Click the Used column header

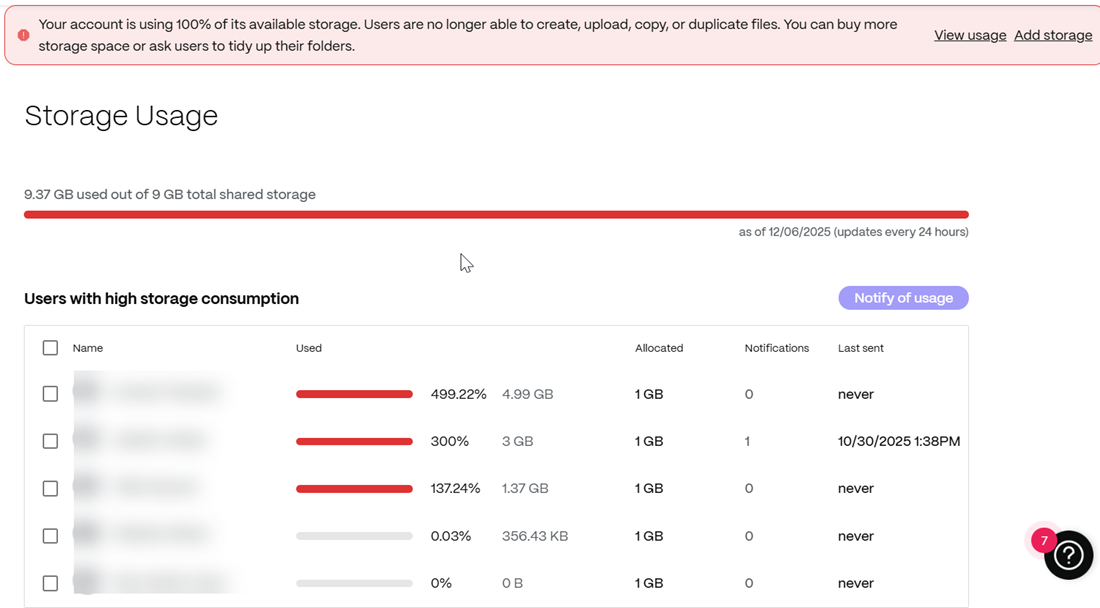309,348
